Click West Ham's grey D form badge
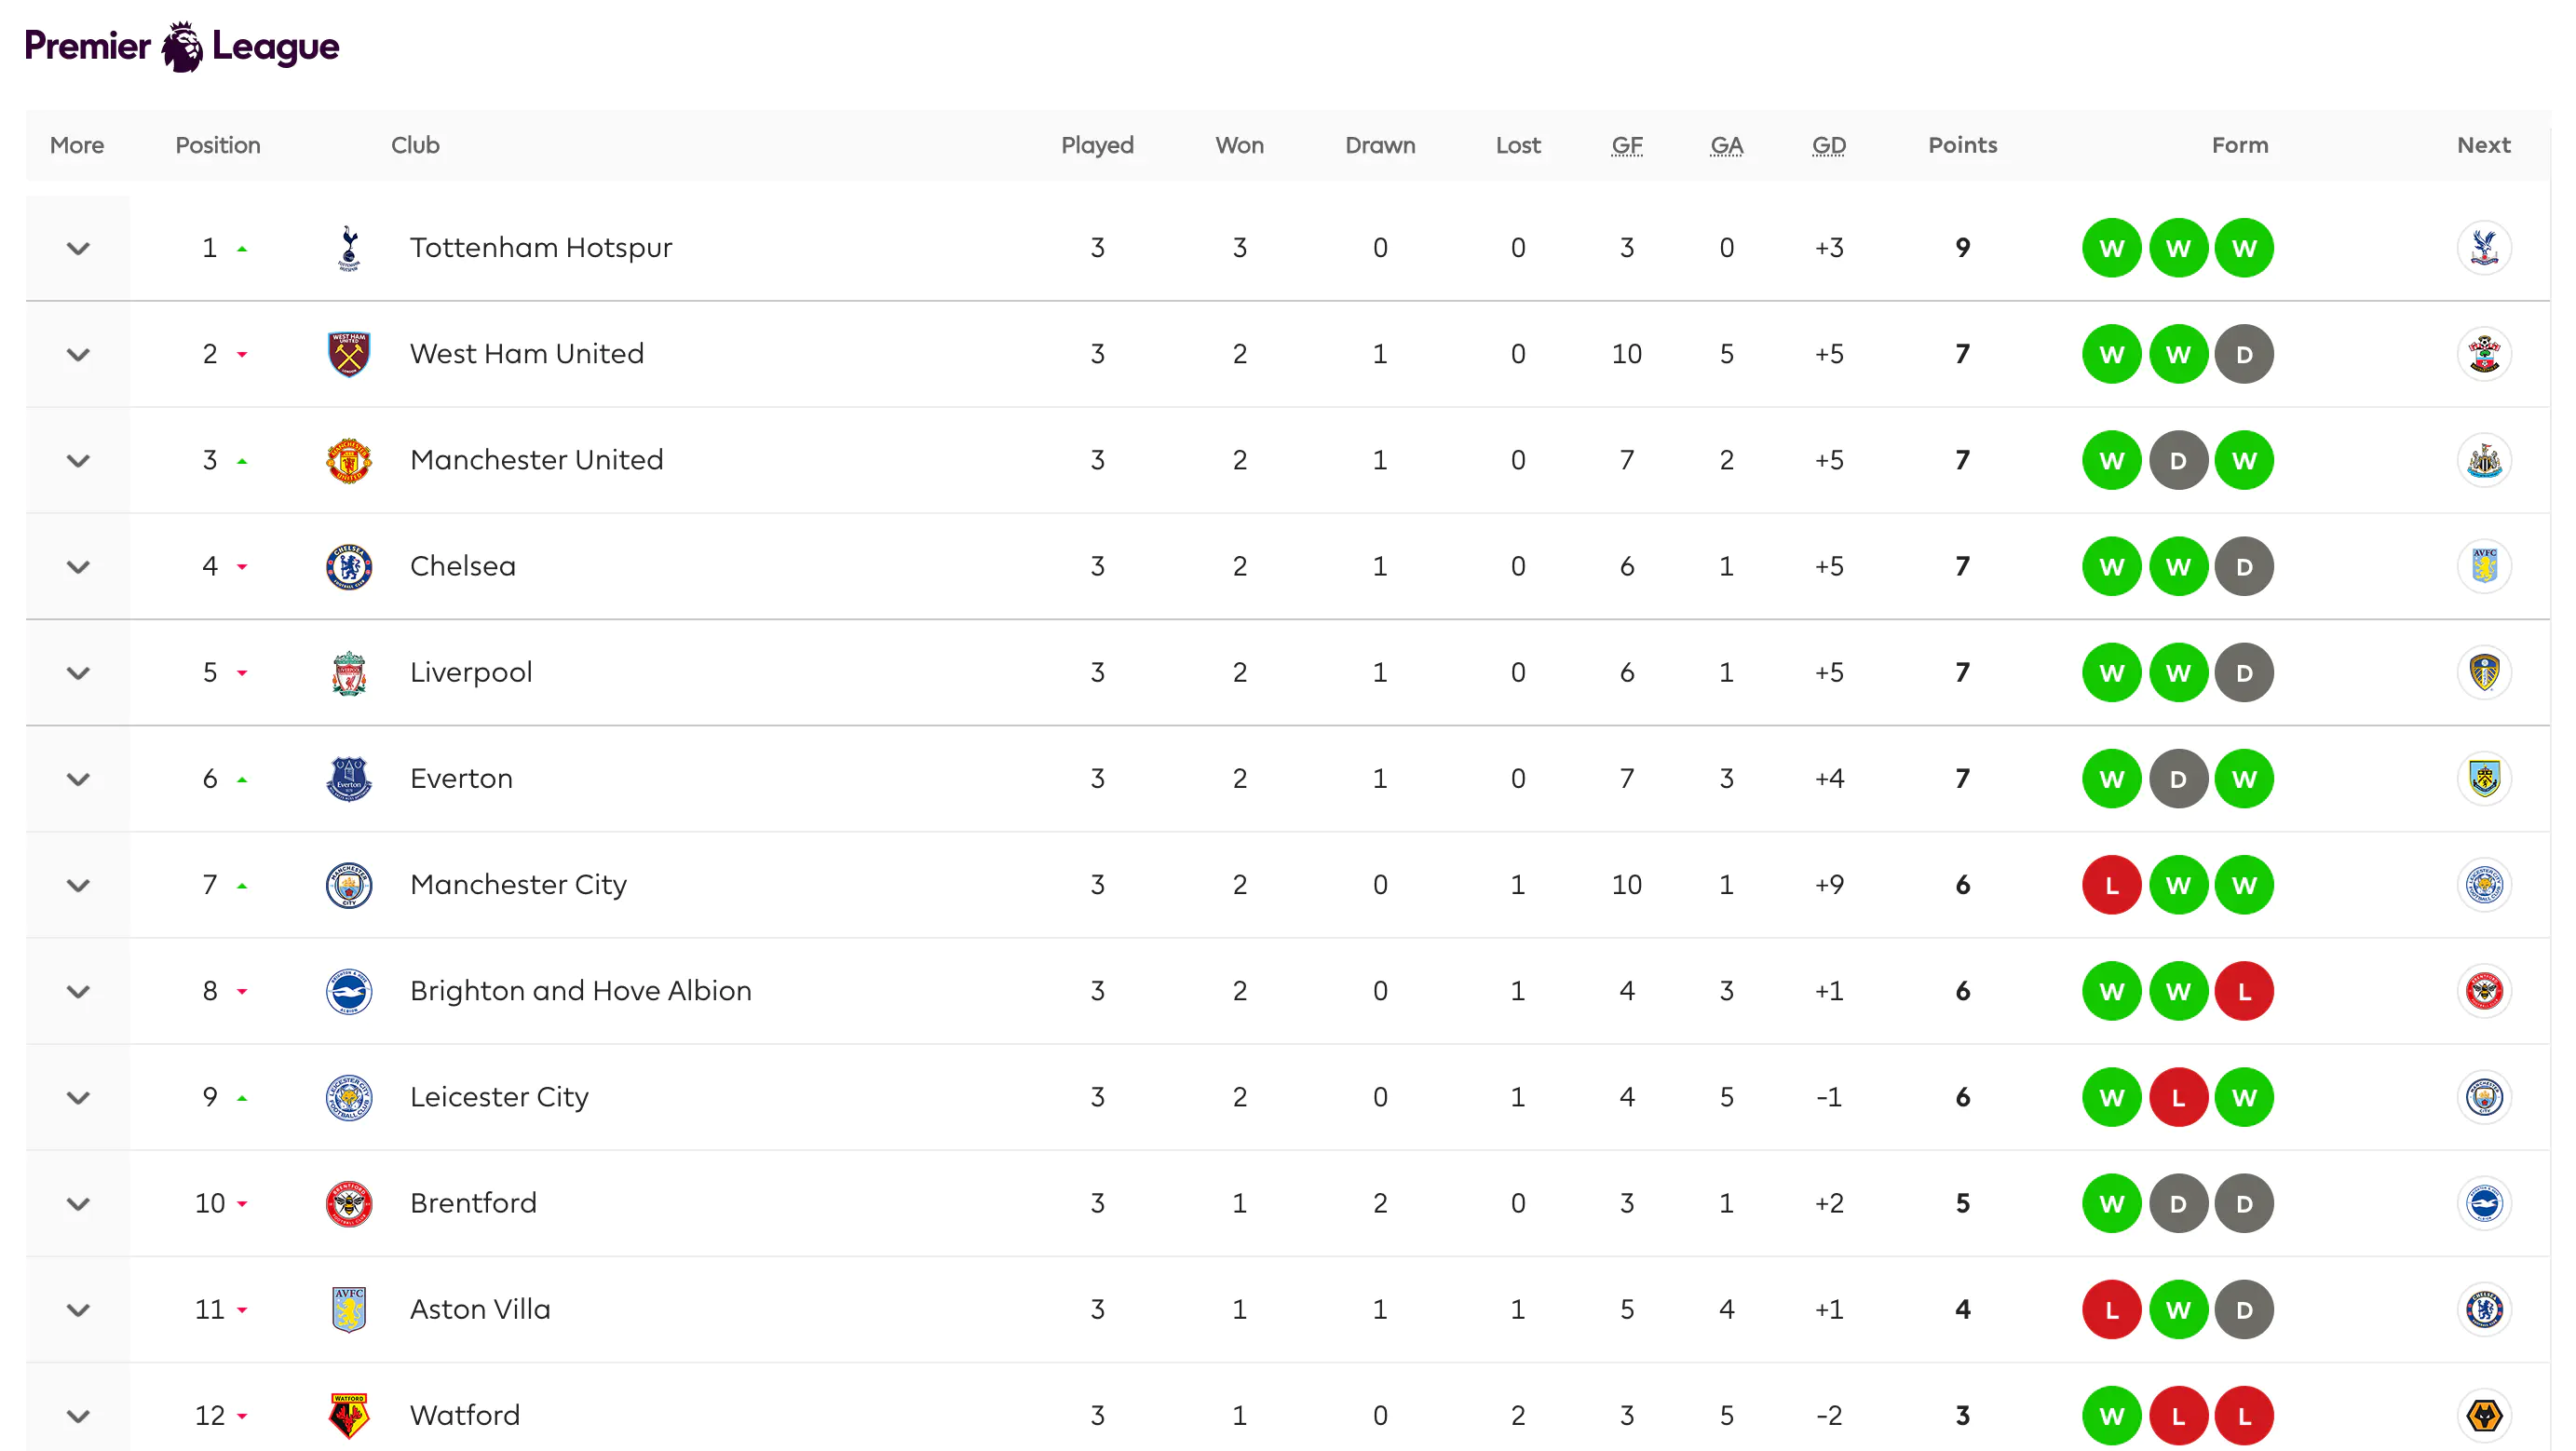The width and height of the screenshot is (2576, 1451). (x=2244, y=354)
